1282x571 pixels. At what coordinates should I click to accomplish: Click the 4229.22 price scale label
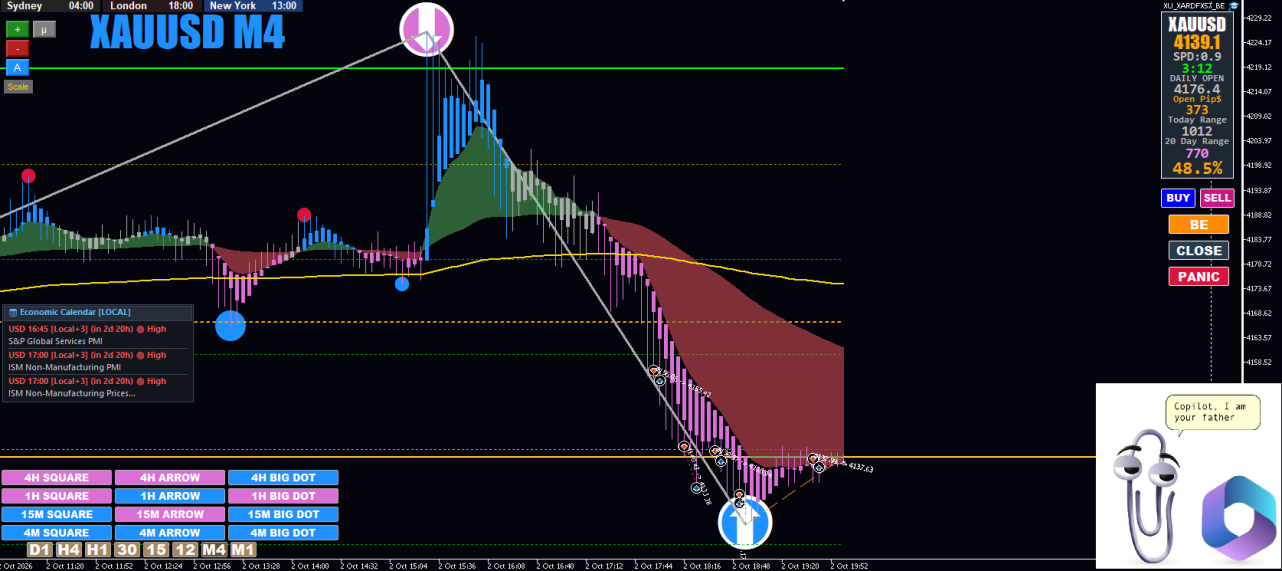pos(1260,18)
